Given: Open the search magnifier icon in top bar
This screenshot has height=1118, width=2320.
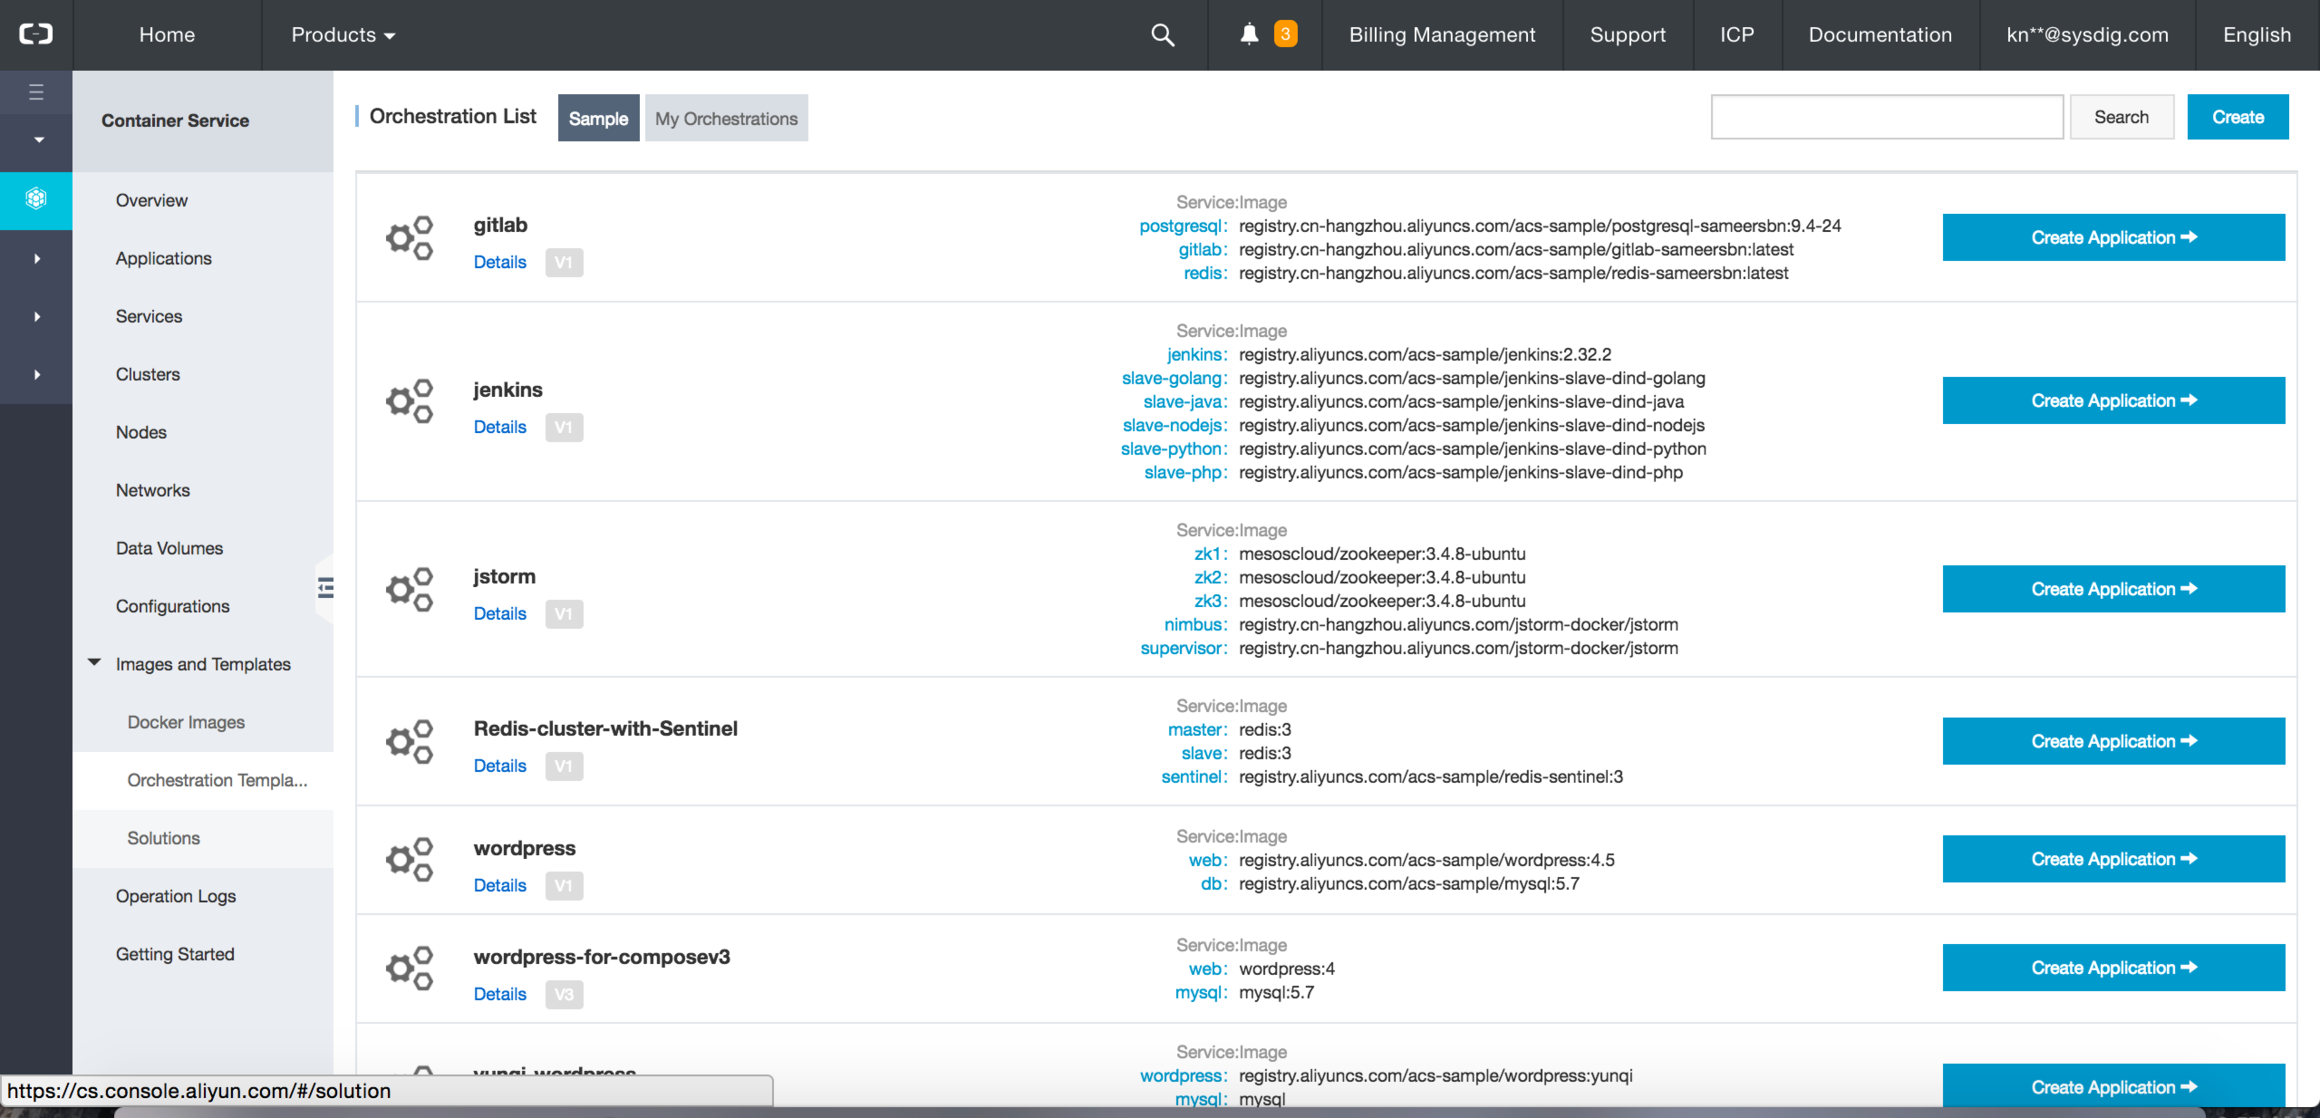Looking at the screenshot, I should click(1162, 35).
